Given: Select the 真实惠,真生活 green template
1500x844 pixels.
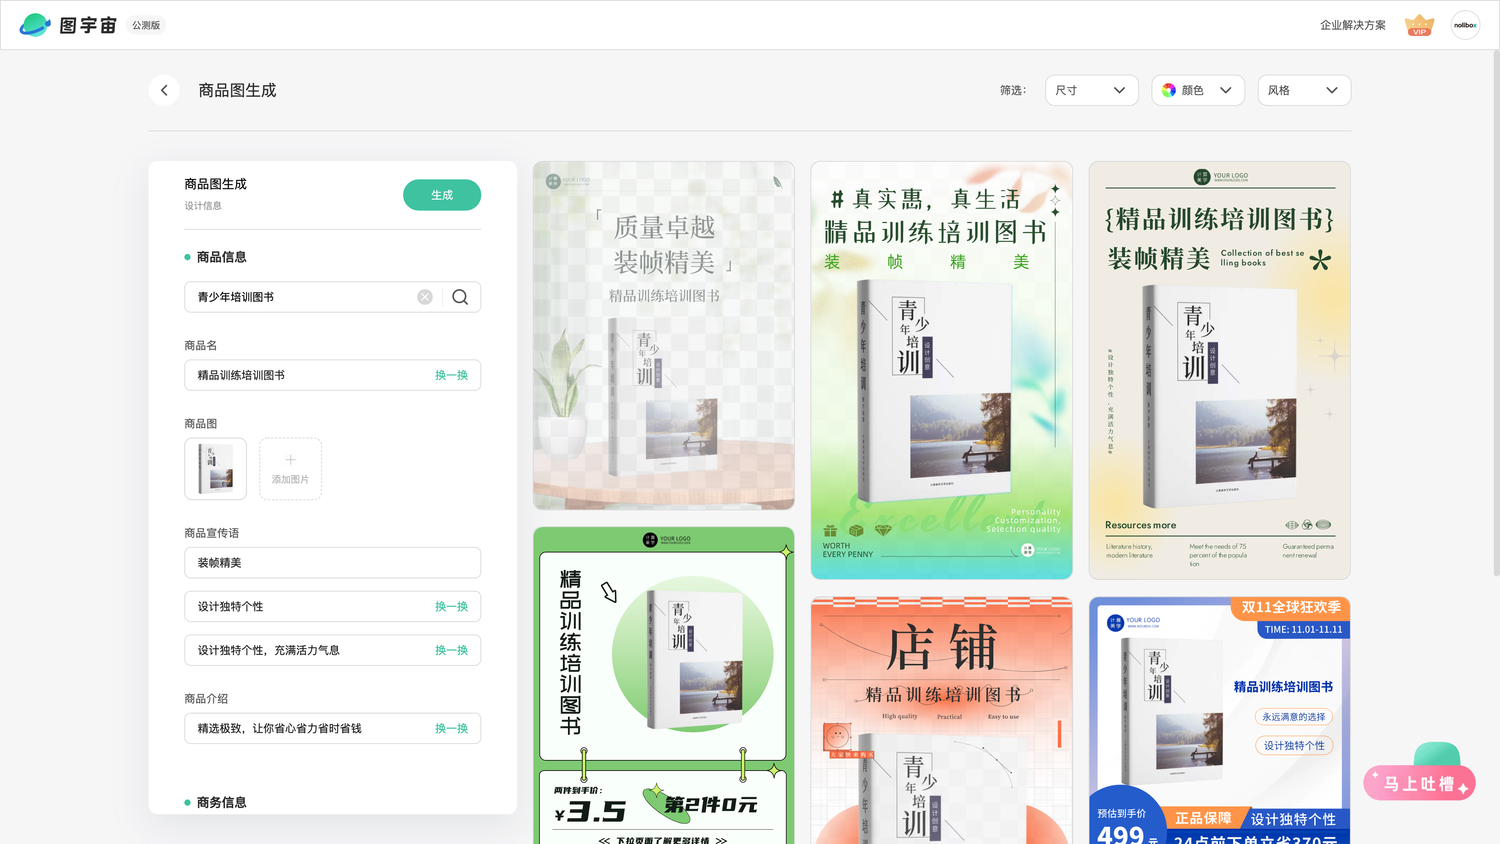Looking at the screenshot, I should click(942, 370).
